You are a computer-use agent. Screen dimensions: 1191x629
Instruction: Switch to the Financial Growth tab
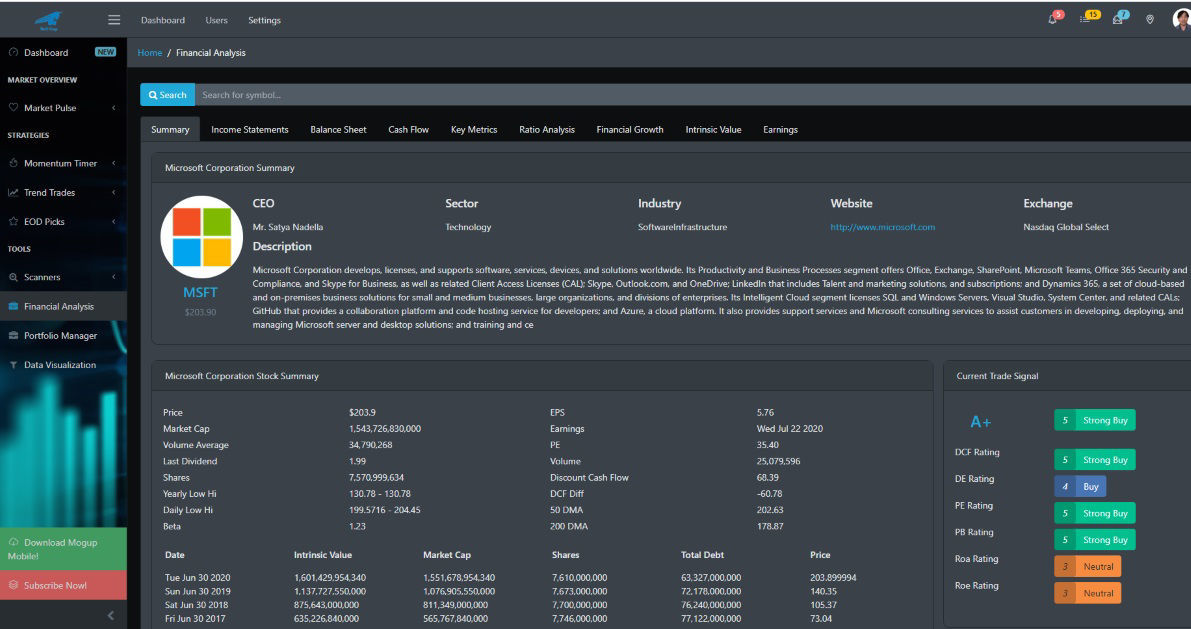(x=630, y=129)
